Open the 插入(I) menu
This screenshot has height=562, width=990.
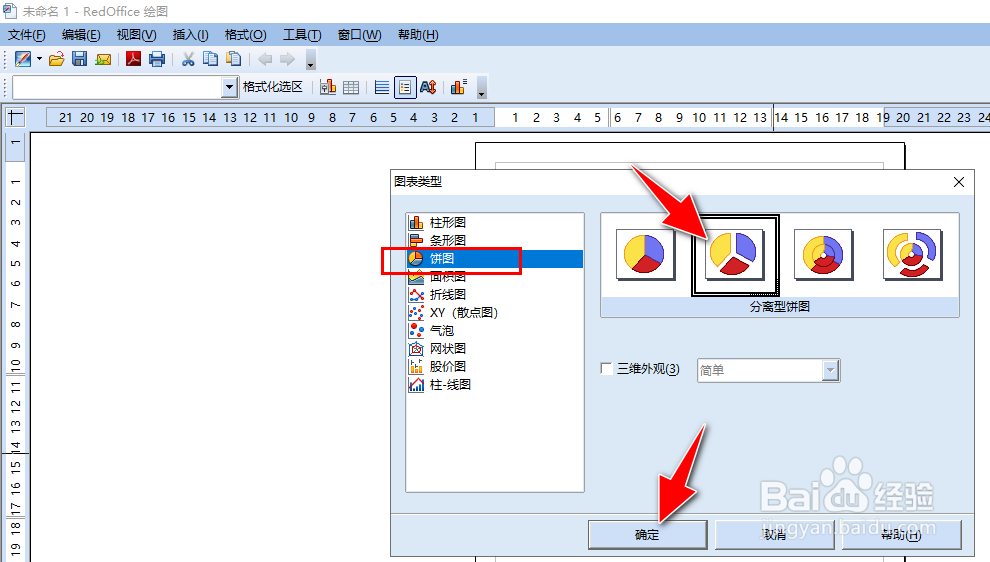click(191, 35)
